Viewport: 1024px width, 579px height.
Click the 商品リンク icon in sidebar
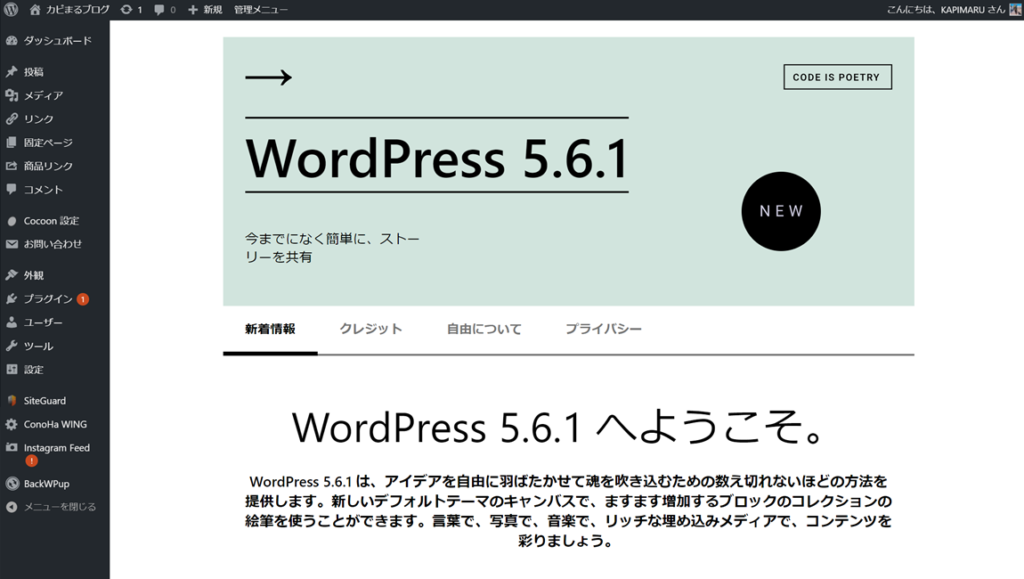tap(11, 166)
